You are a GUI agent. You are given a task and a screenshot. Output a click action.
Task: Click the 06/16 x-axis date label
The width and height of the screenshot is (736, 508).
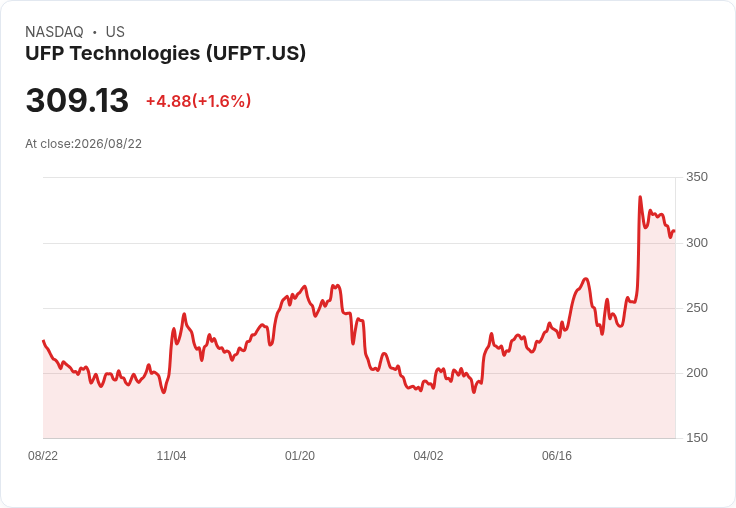click(x=557, y=455)
